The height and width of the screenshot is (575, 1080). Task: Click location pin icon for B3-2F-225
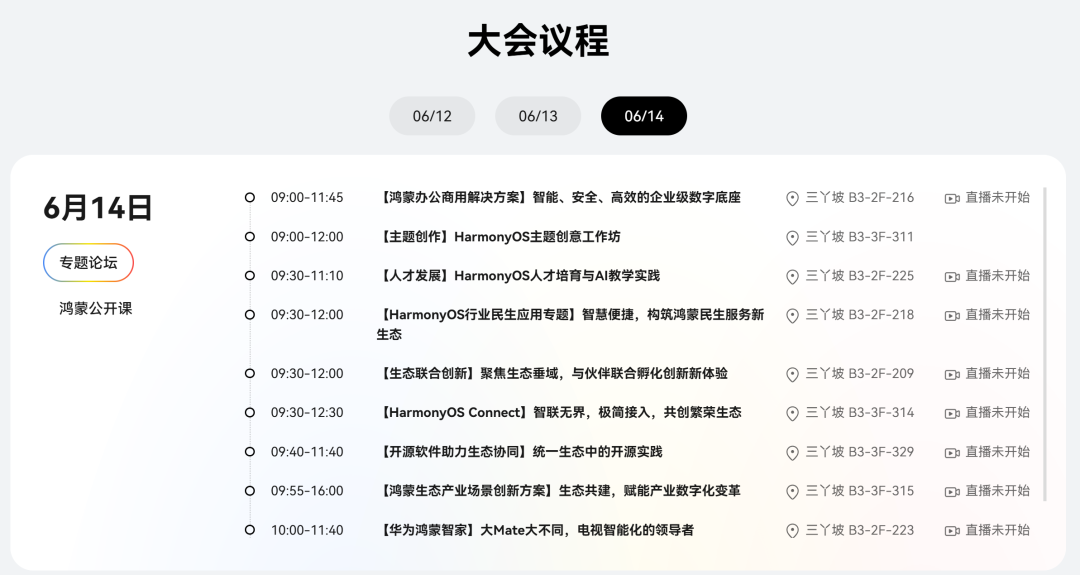tap(792, 277)
